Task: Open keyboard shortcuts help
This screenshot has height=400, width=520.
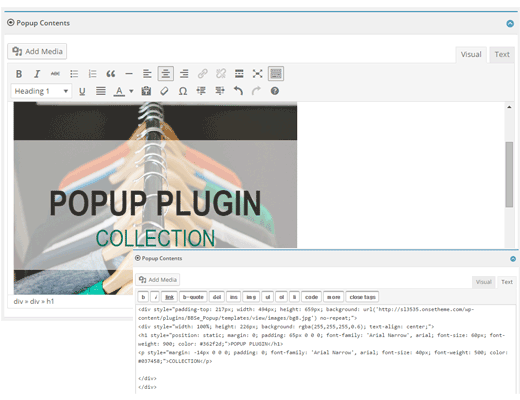Action: pyautogui.click(x=275, y=91)
